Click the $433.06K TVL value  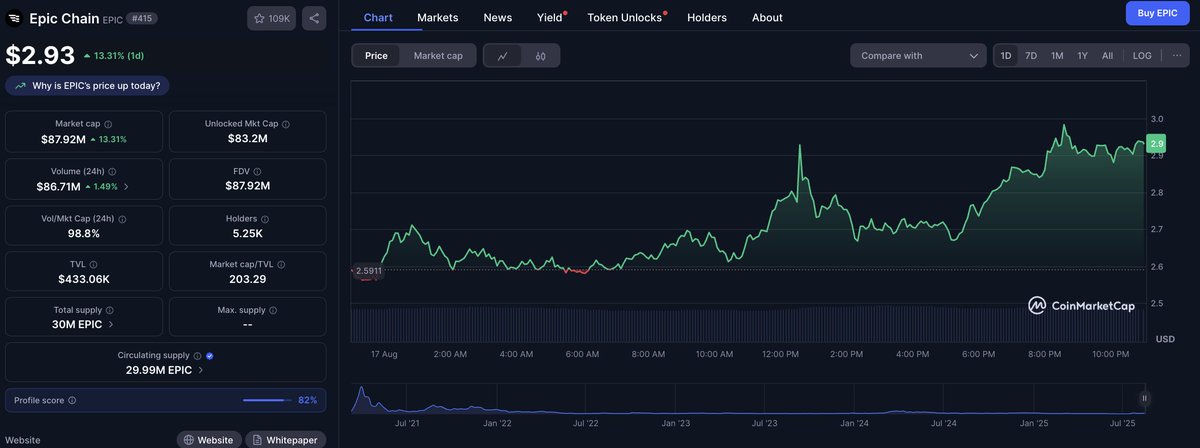pos(84,279)
